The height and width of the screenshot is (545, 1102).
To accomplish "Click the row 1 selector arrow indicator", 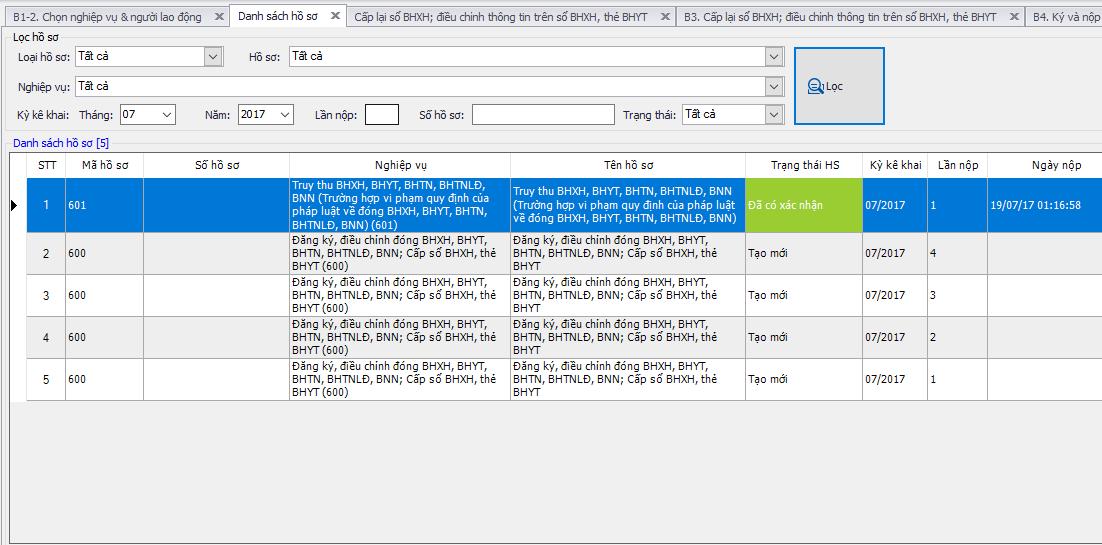I will click(x=15, y=205).
